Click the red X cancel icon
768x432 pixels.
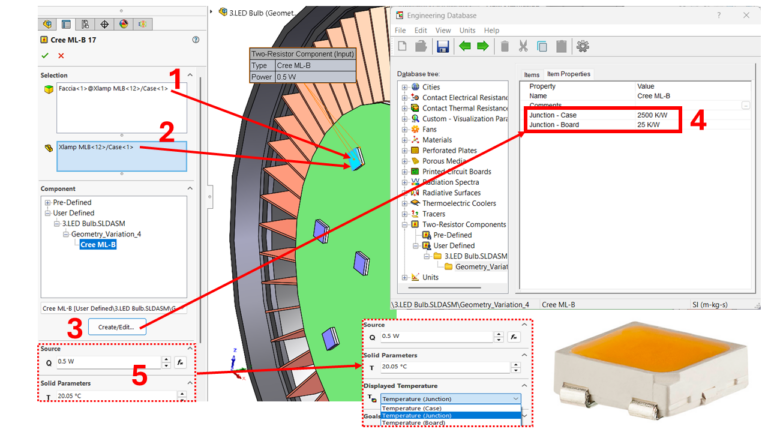[61, 56]
